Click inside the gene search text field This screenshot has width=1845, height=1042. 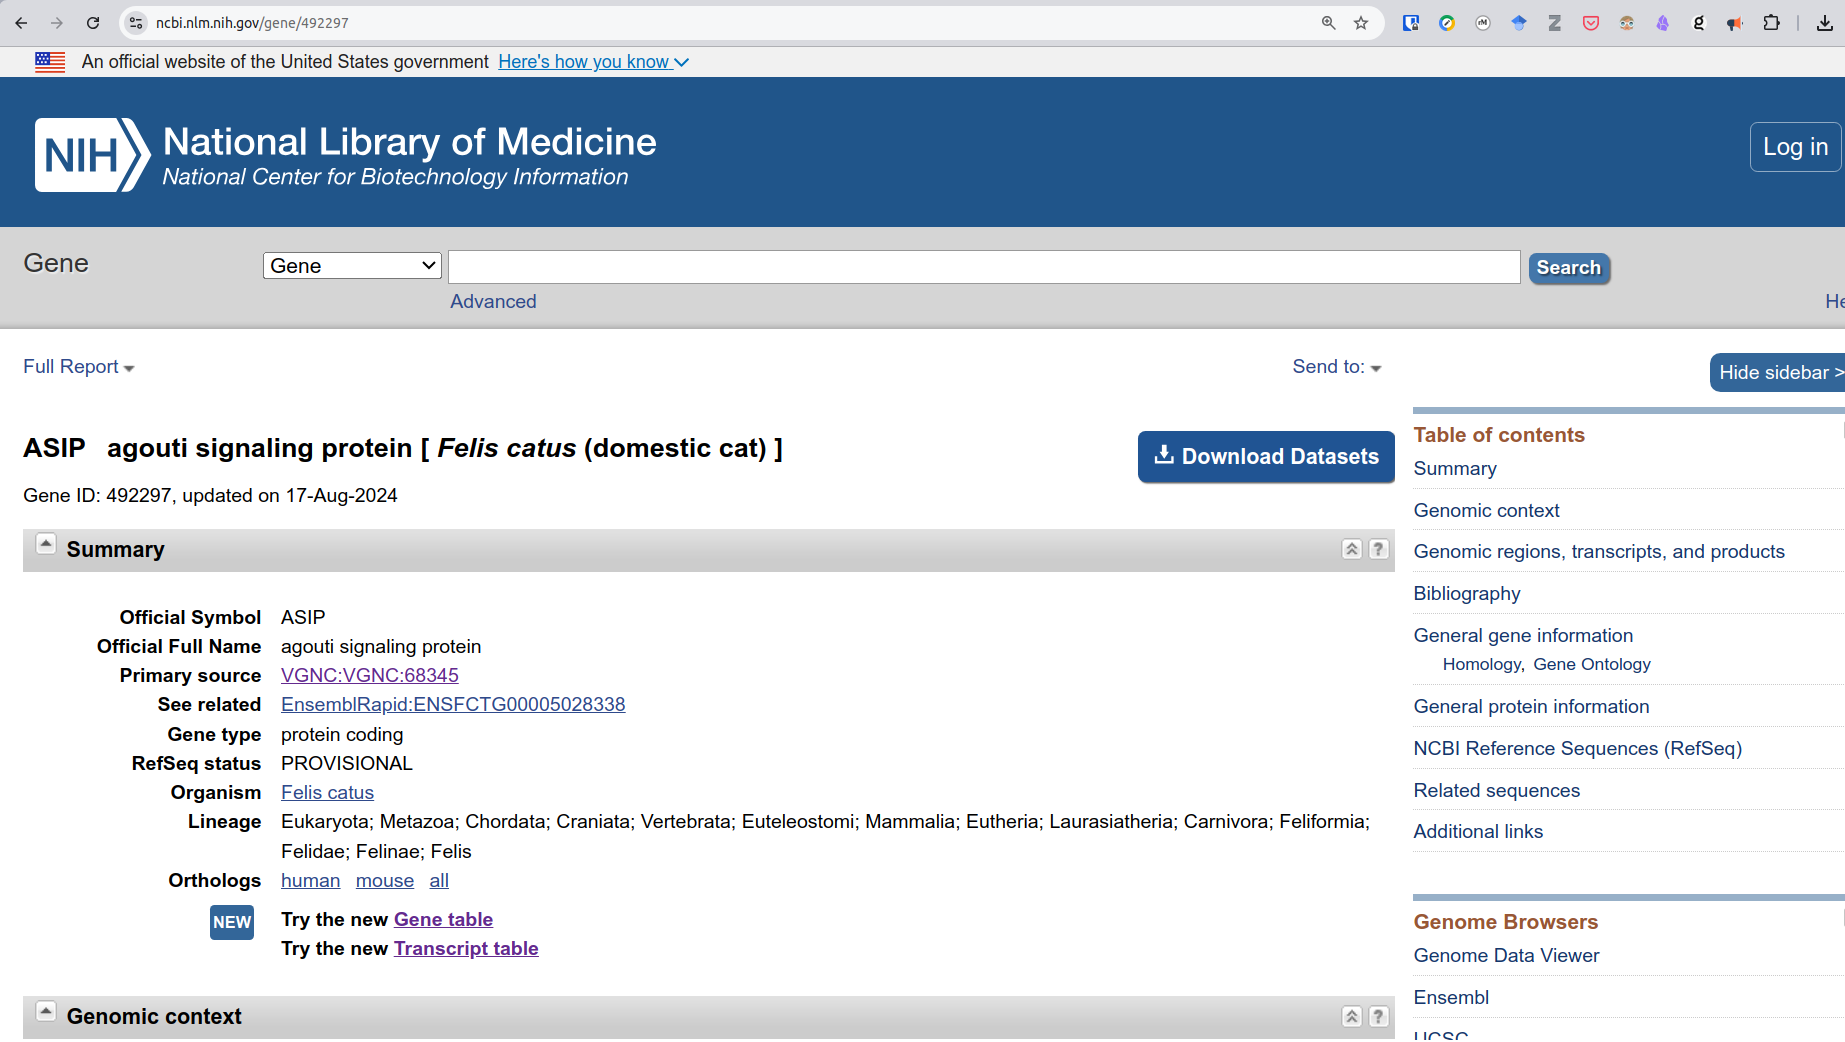point(984,267)
